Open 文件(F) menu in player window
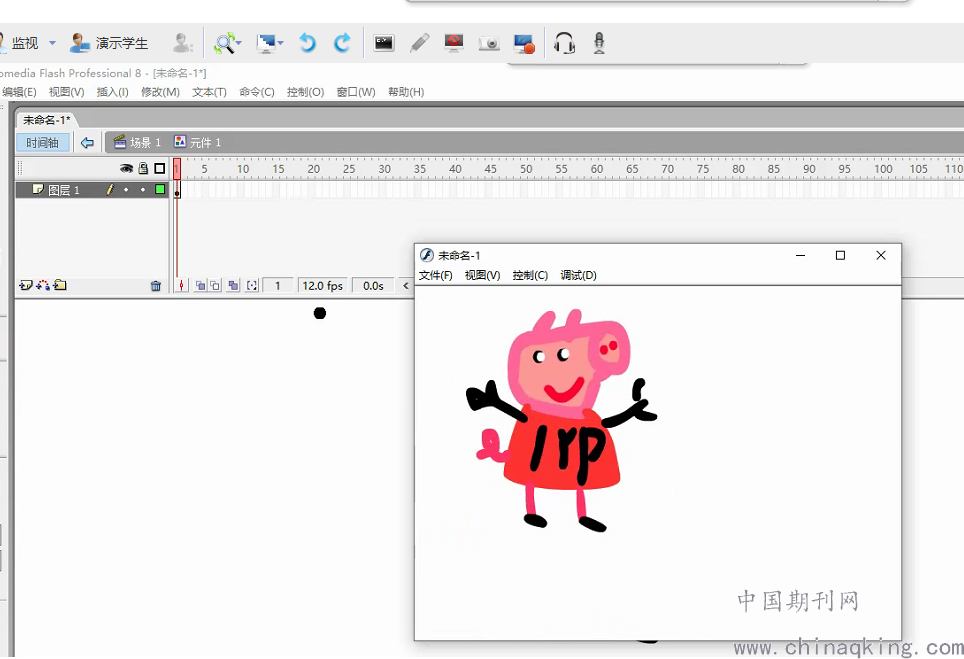 (x=435, y=275)
